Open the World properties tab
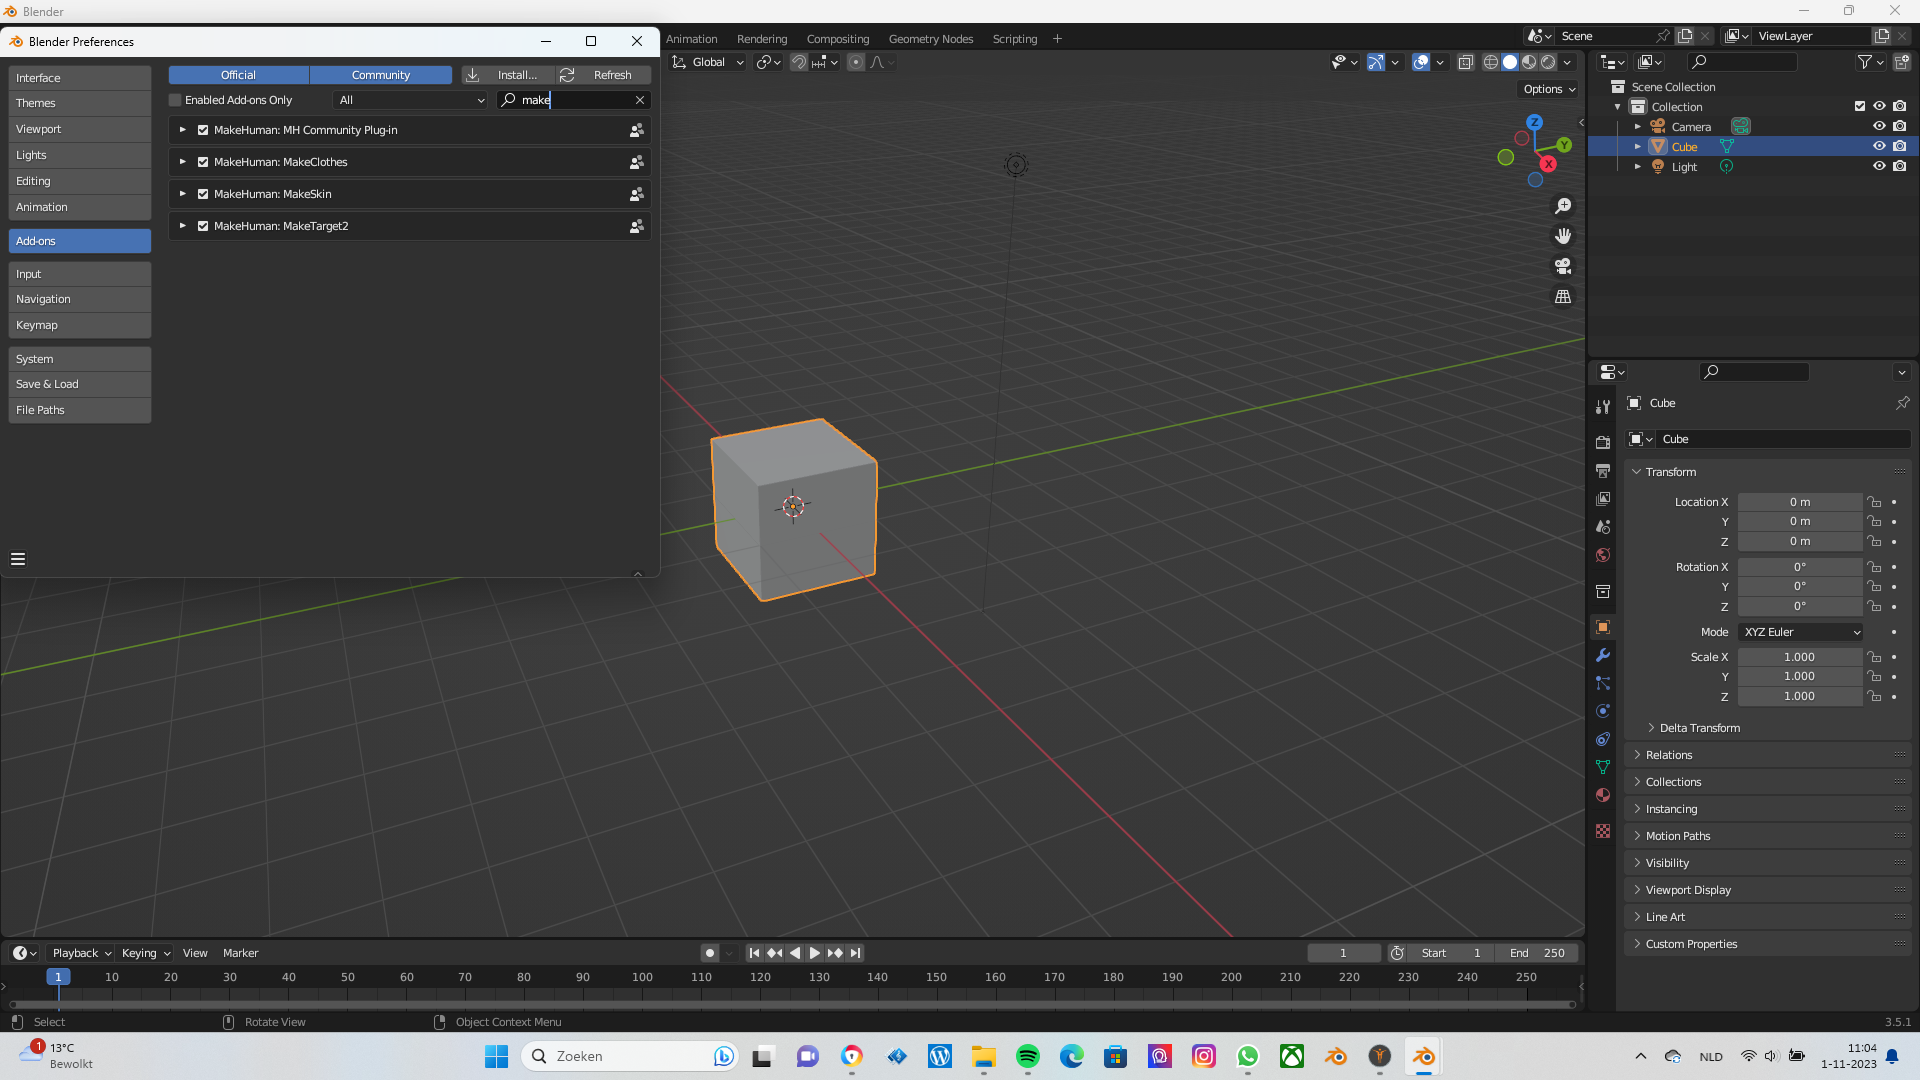 point(1603,554)
